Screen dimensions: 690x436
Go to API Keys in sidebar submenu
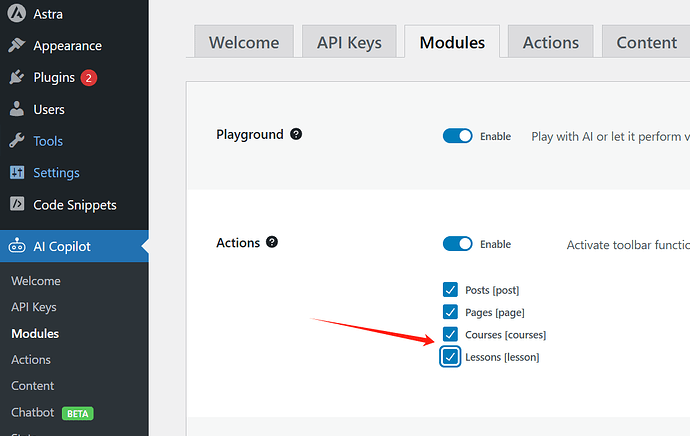tap(33, 307)
